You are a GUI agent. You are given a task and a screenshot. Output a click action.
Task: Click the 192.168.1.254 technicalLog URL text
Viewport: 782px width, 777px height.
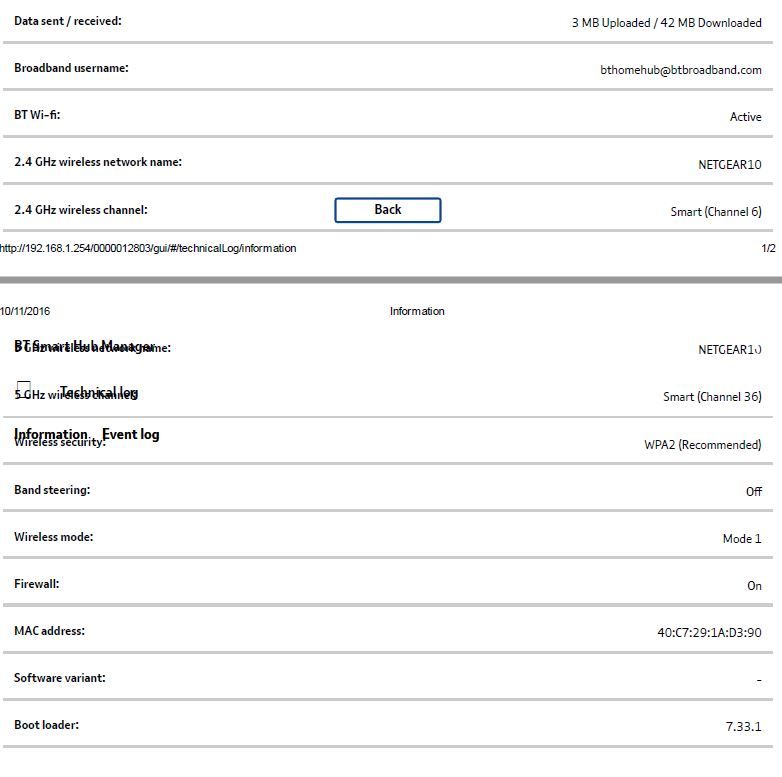(x=148, y=248)
